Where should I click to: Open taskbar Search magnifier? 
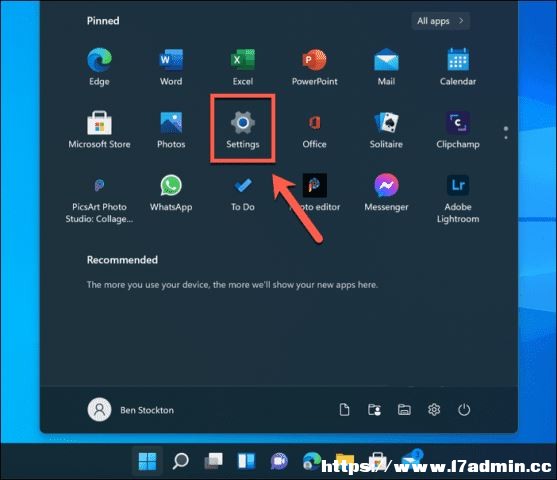[x=180, y=461]
